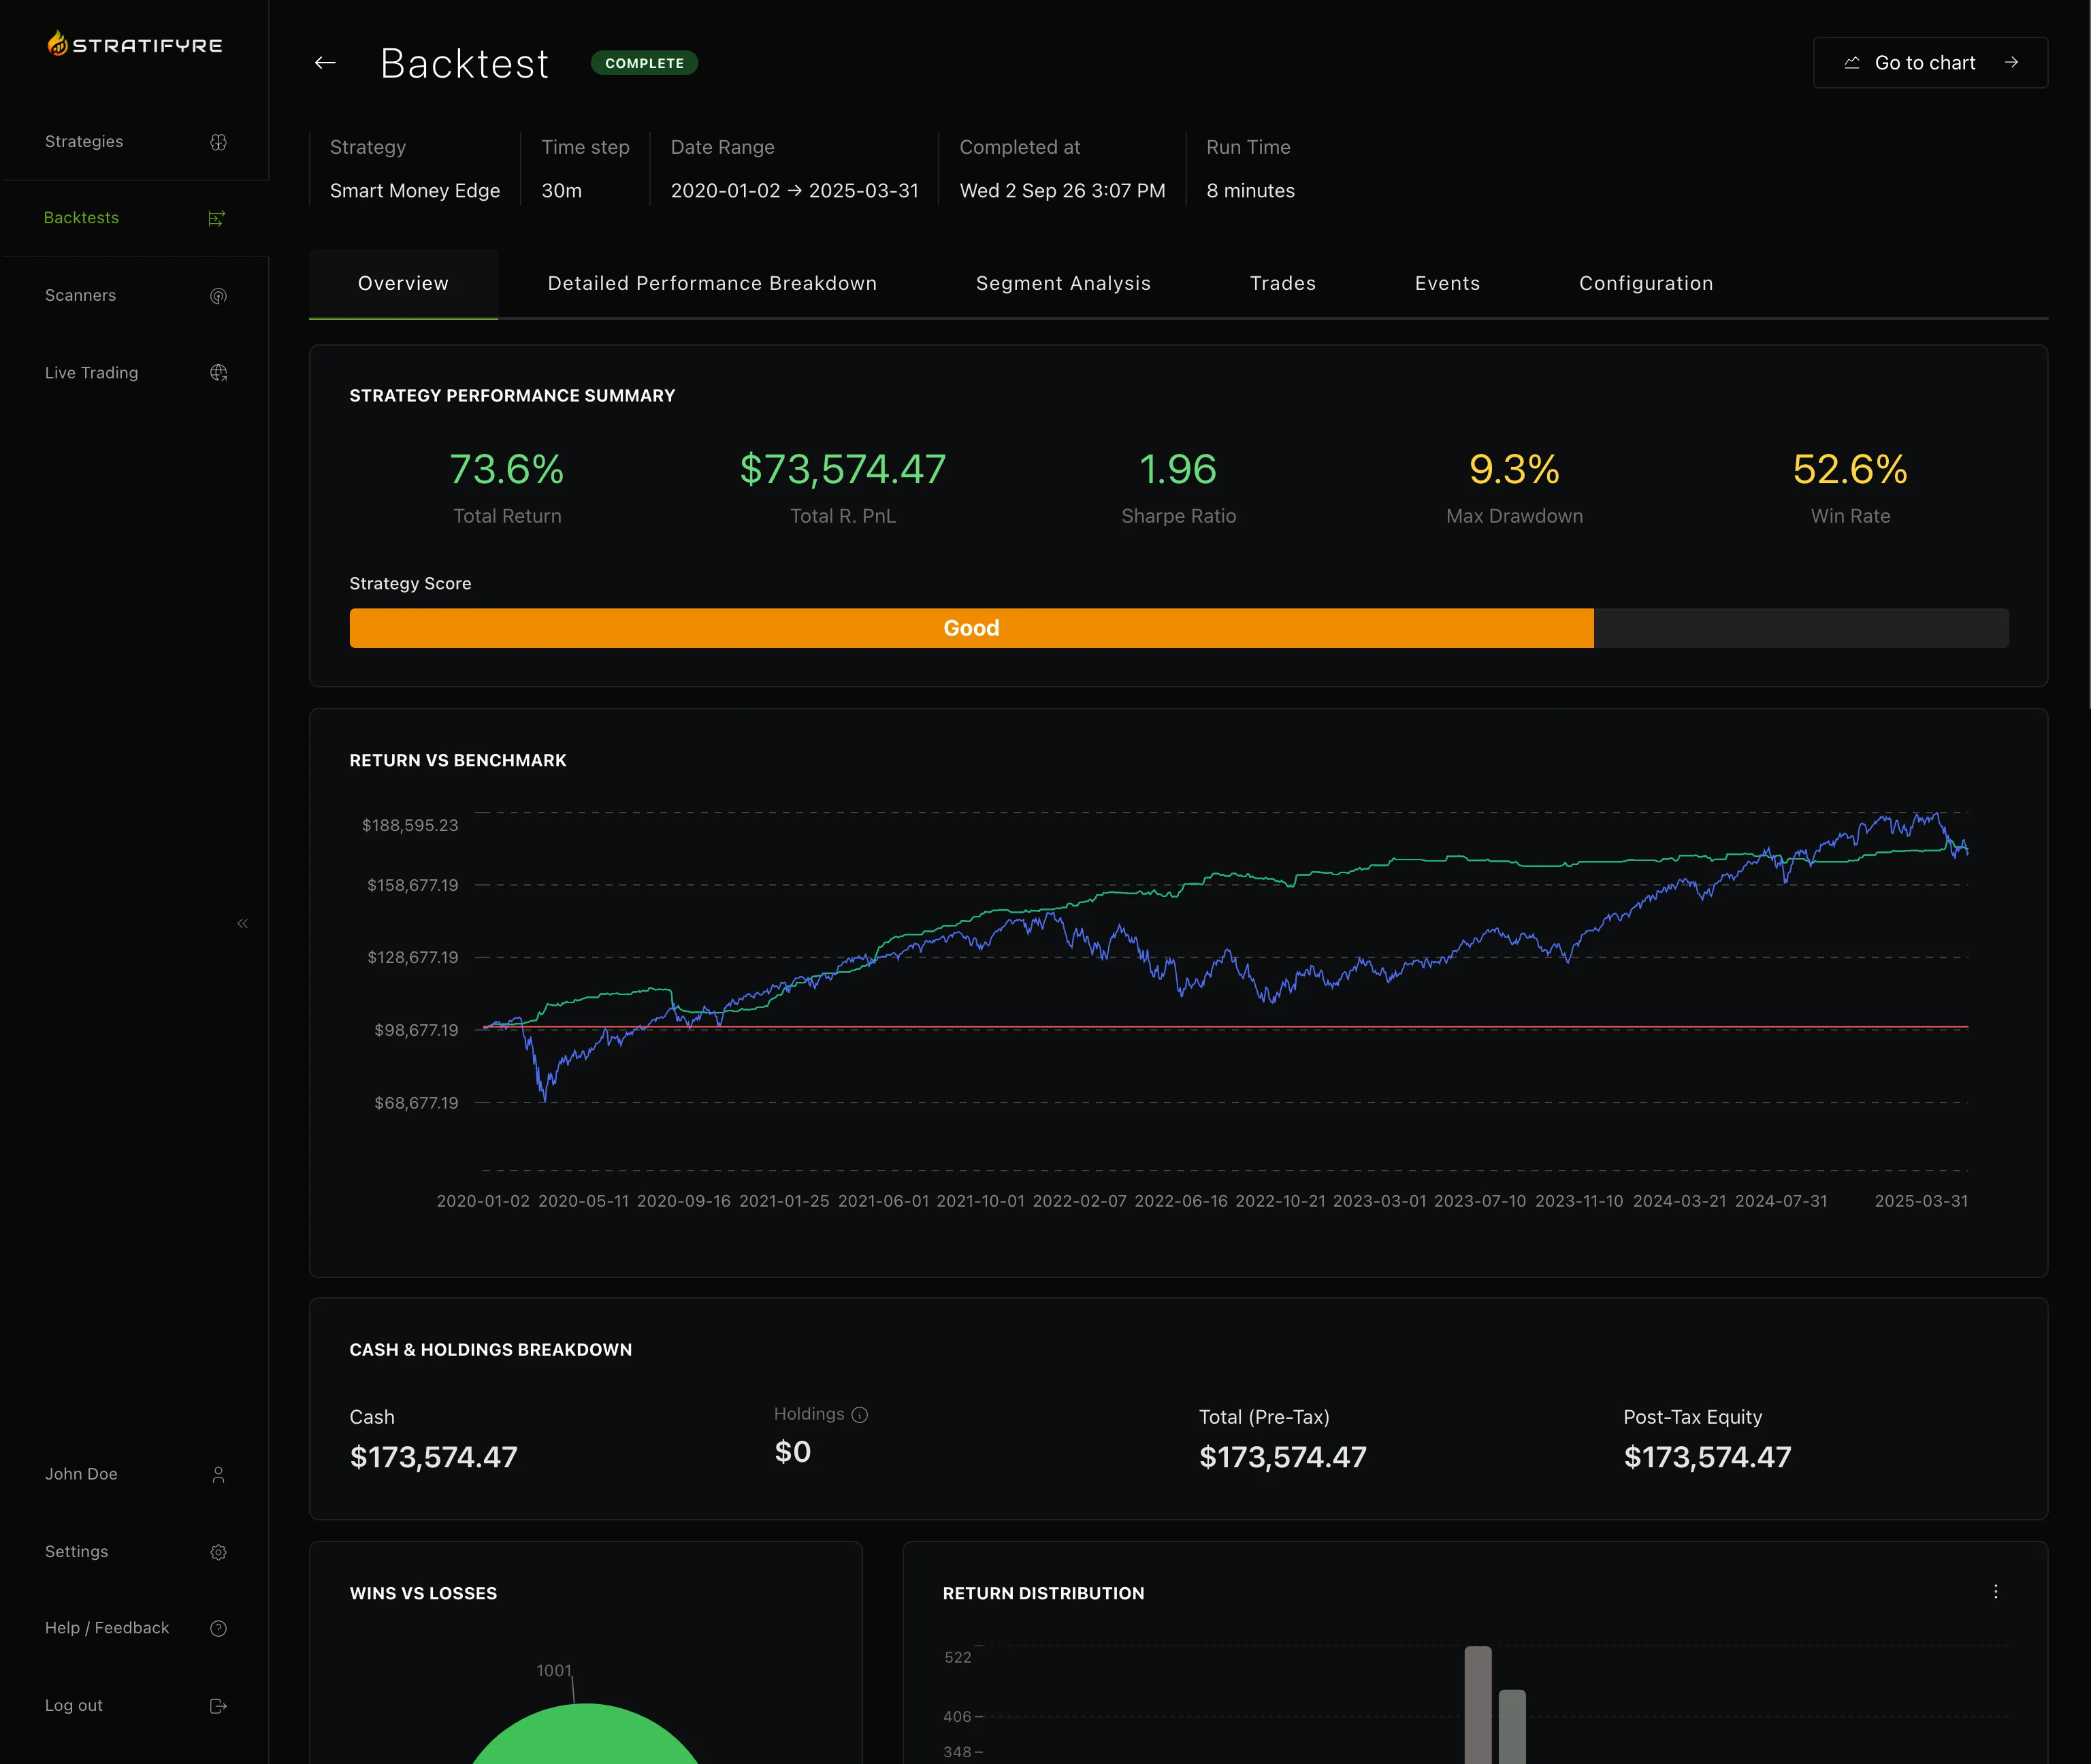This screenshot has width=2091, height=1764.
Task: Click the 30m time step value
Action: click(x=561, y=191)
